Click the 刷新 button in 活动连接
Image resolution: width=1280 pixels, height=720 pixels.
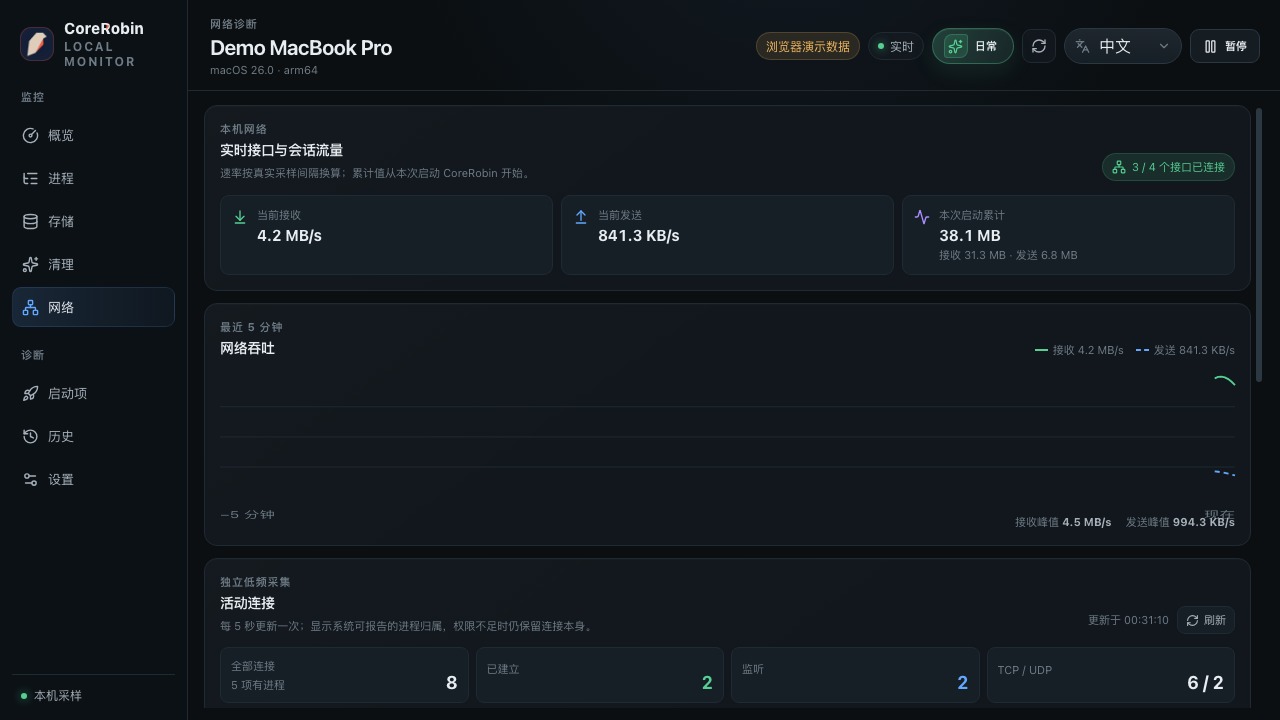(x=1205, y=620)
